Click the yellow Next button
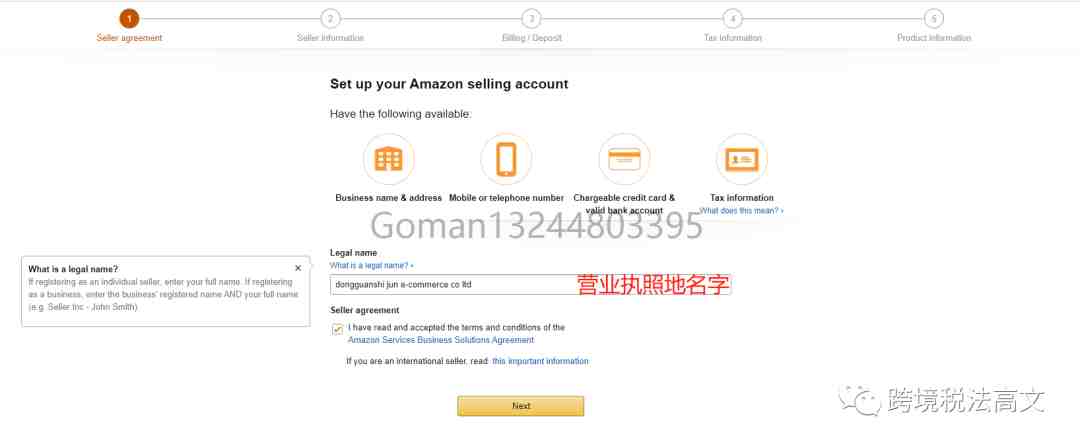1080x448 pixels. pos(521,406)
